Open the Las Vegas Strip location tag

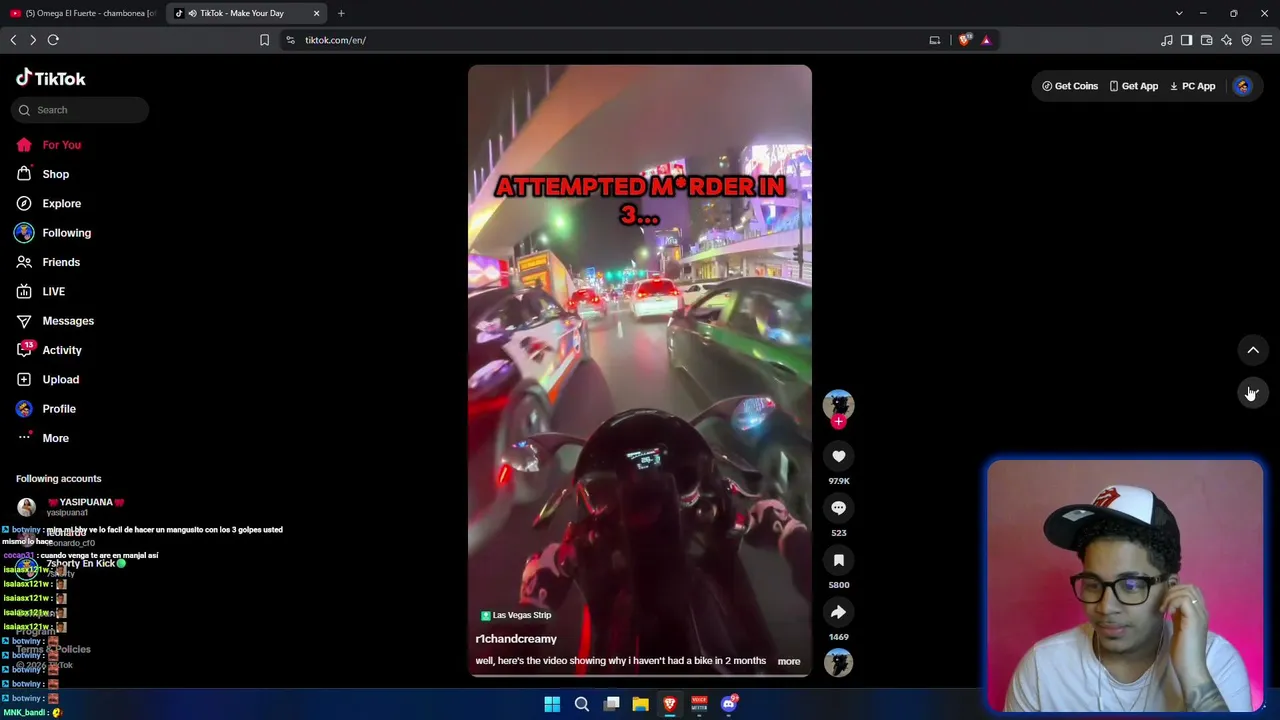pos(516,615)
